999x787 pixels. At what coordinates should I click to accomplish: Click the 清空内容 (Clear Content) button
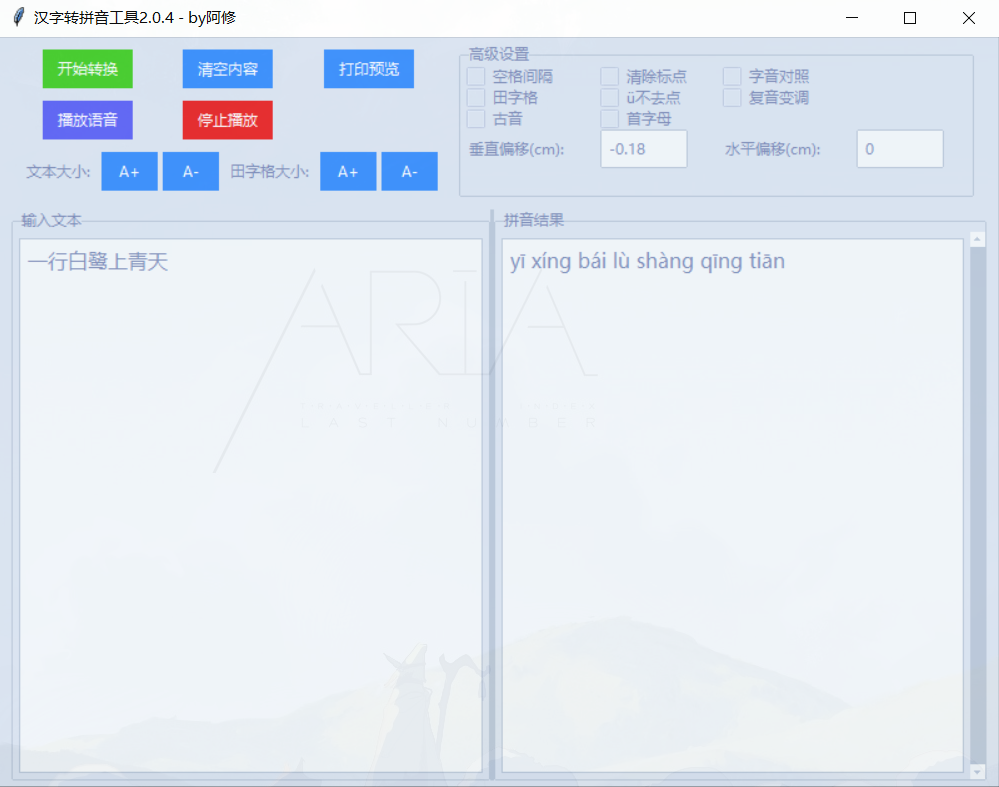pyautogui.click(x=227, y=68)
